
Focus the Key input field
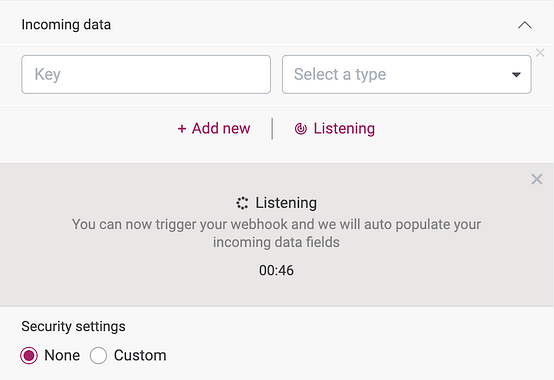pyautogui.click(x=146, y=74)
